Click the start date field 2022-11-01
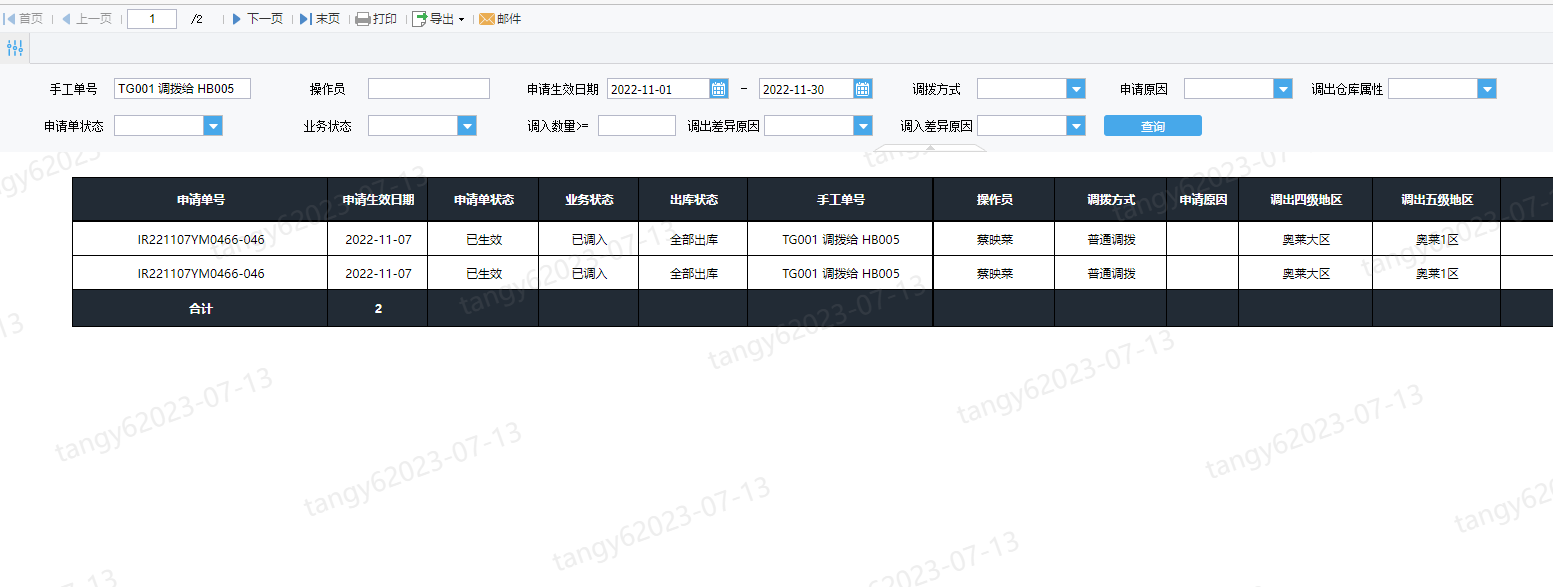The image size is (1553, 587). click(x=659, y=89)
